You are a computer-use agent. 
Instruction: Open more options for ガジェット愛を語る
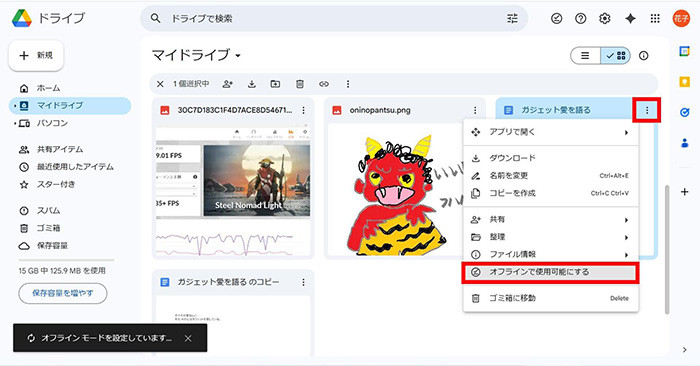pos(647,110)
